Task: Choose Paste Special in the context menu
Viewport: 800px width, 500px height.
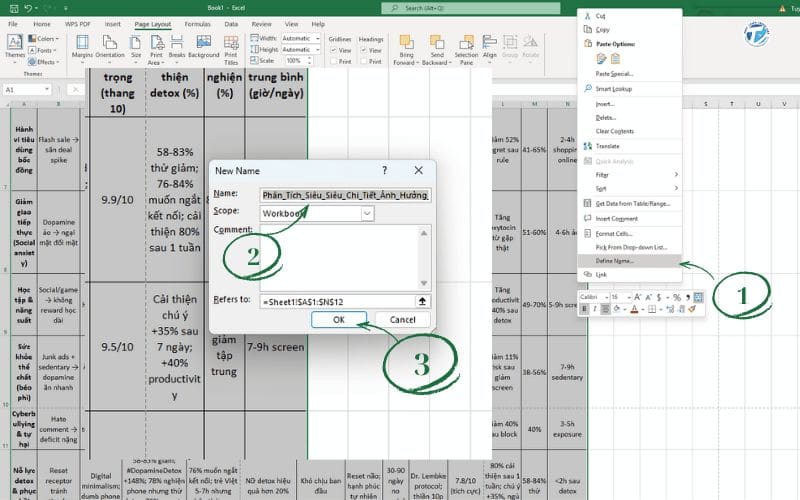Action: 629,74
